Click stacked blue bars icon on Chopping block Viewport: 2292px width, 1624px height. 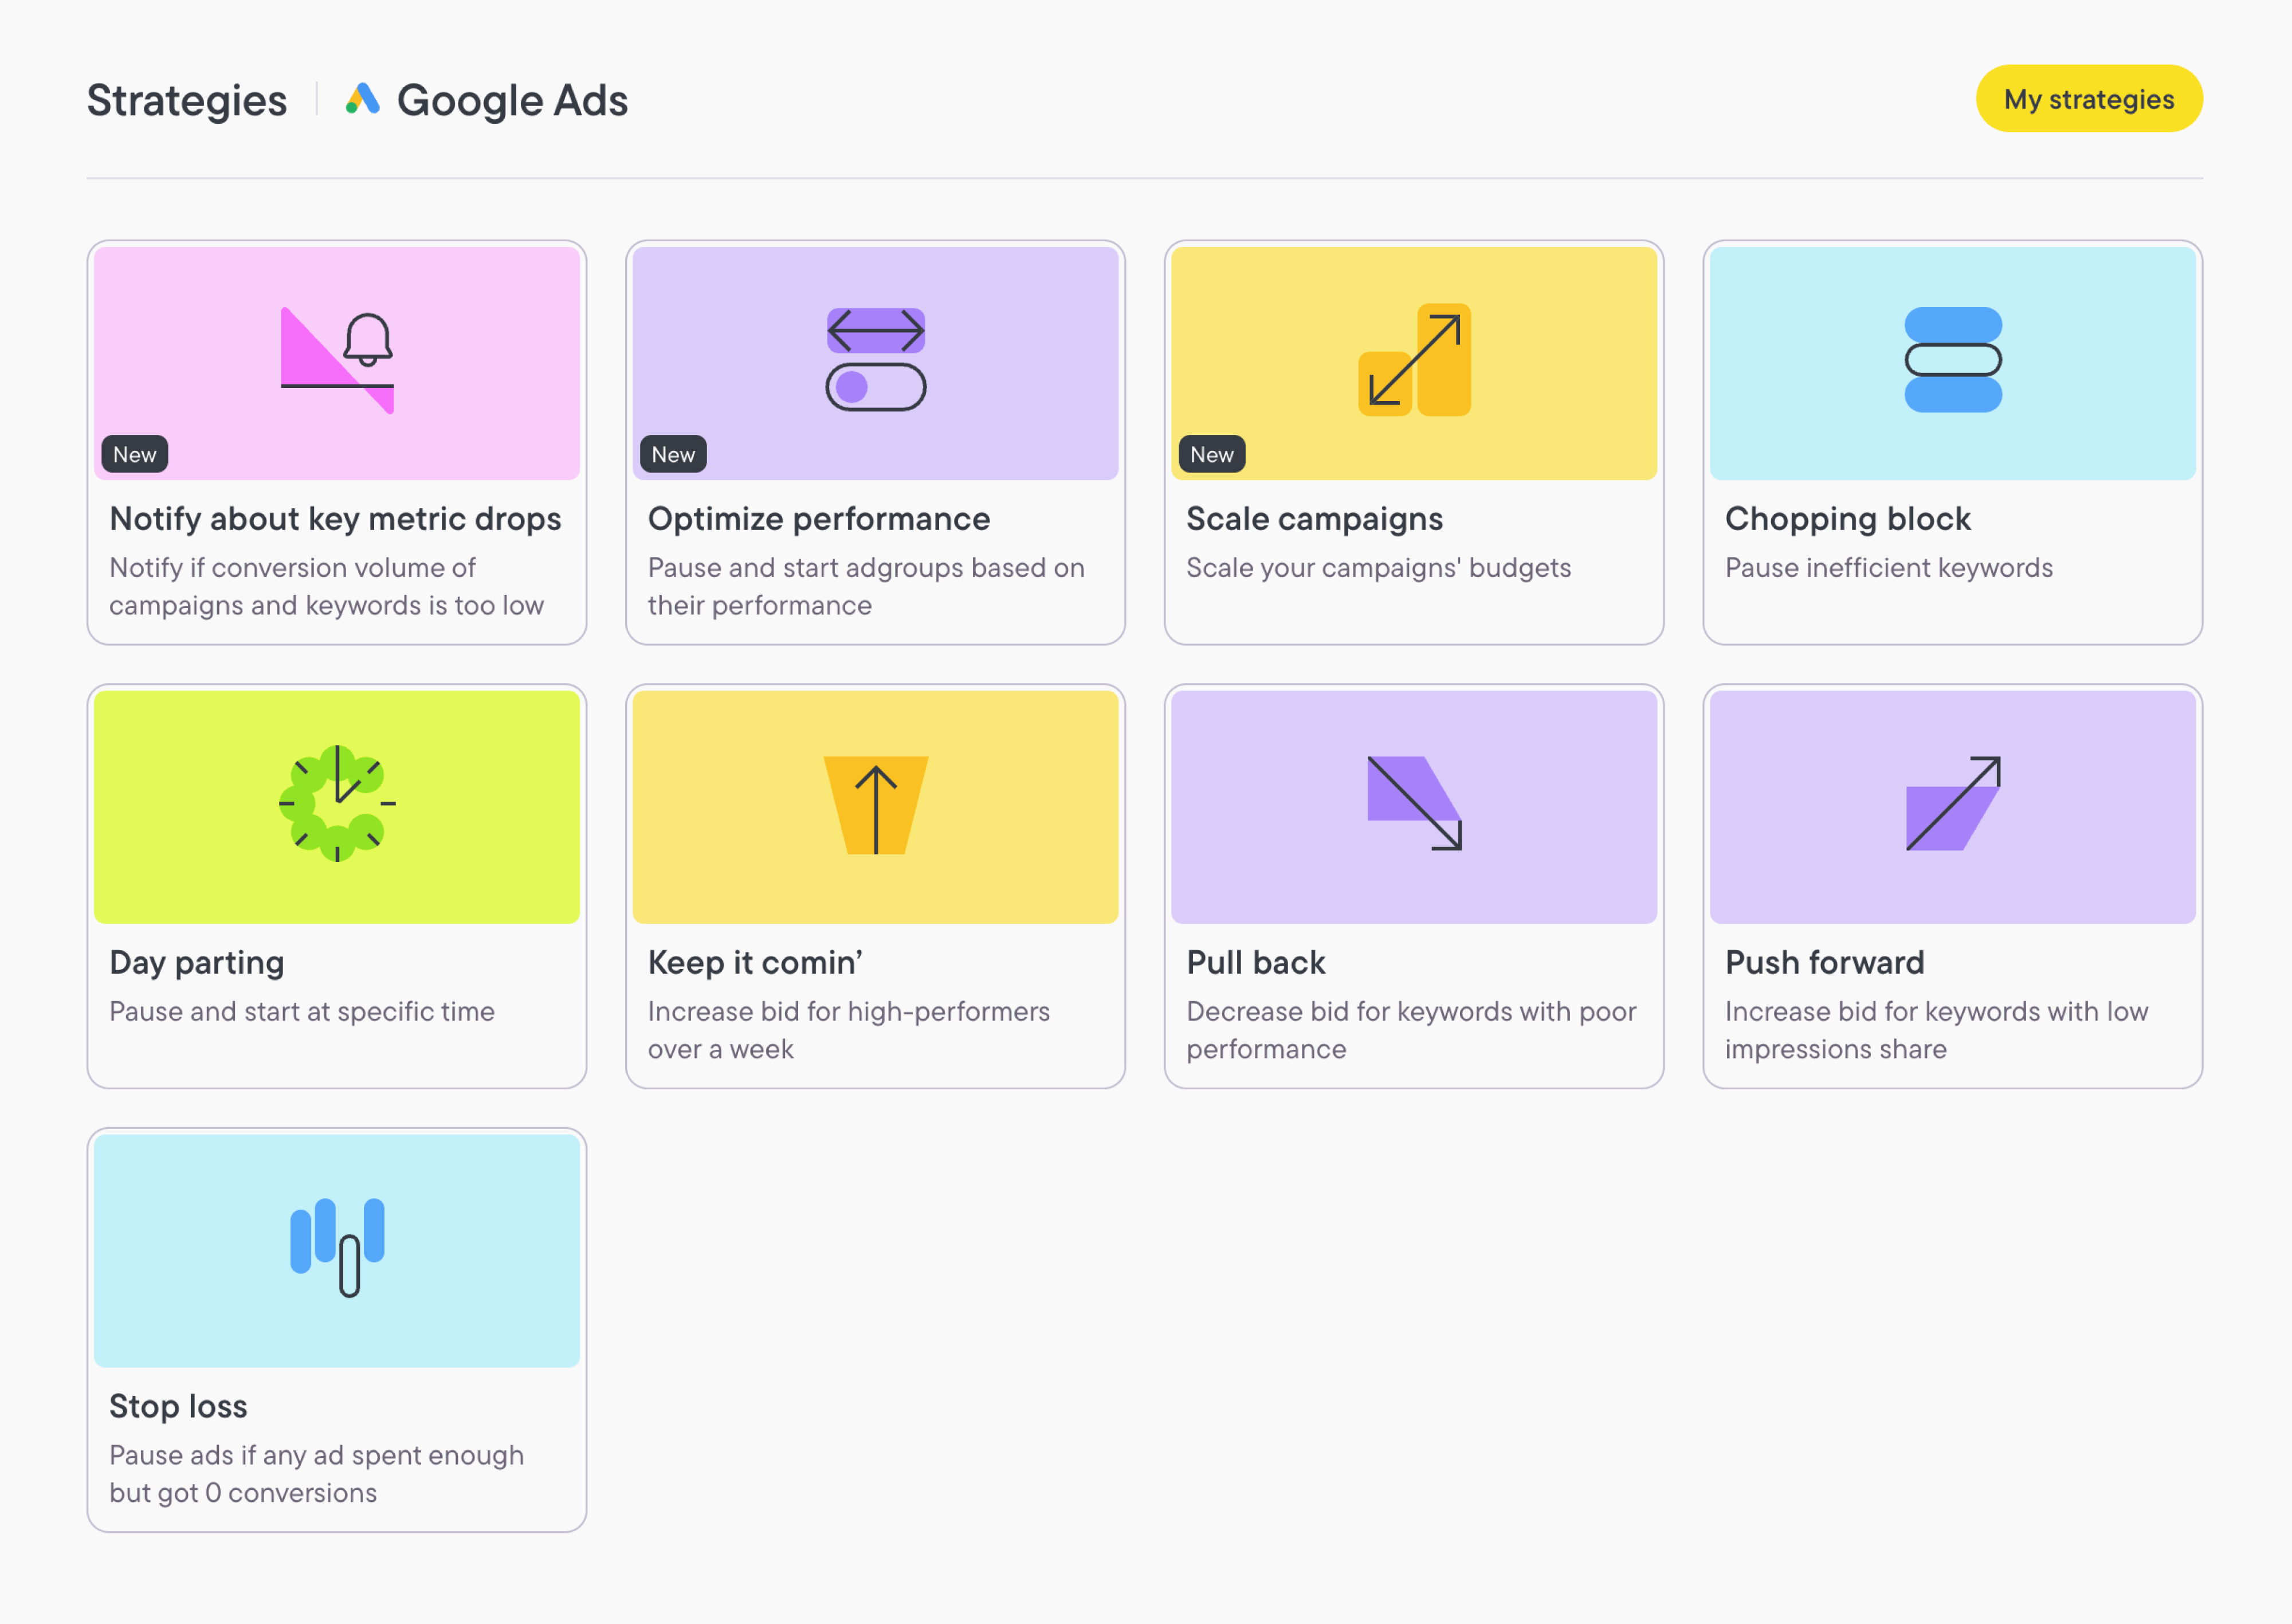coord(1952,360)
